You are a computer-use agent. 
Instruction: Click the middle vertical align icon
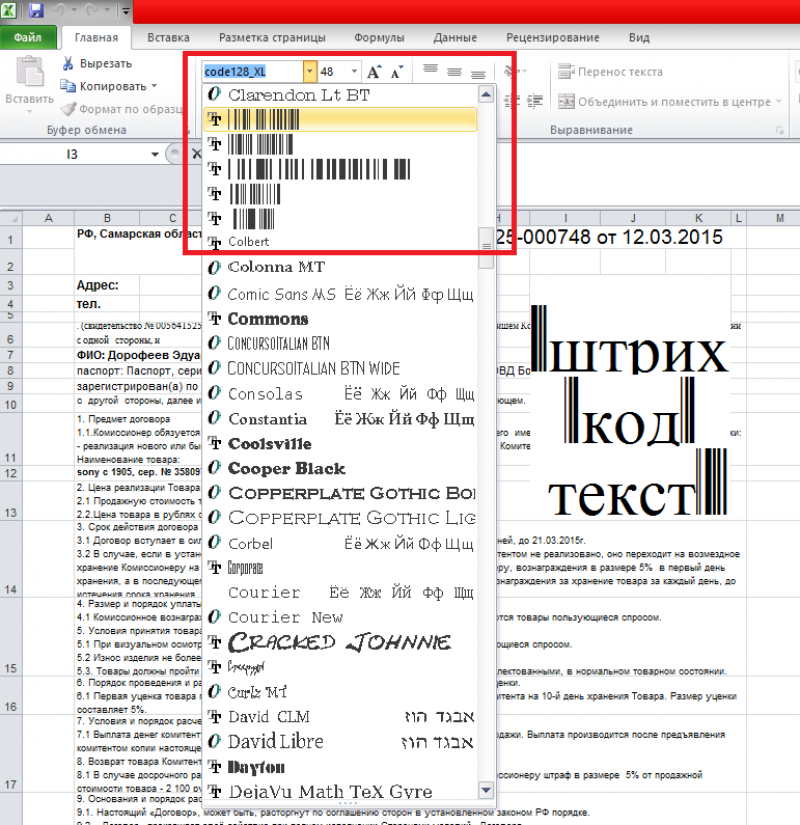click(x=454, y=72)
